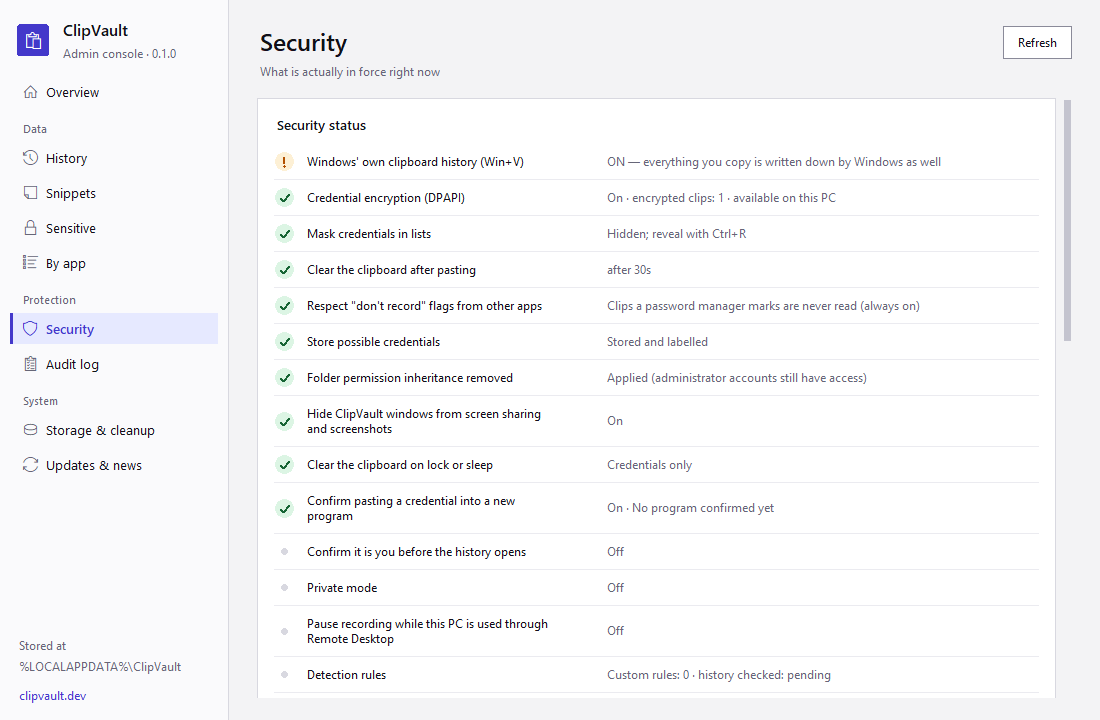
Task: Click the History clock icon
Action: click(x=30, y=158)
